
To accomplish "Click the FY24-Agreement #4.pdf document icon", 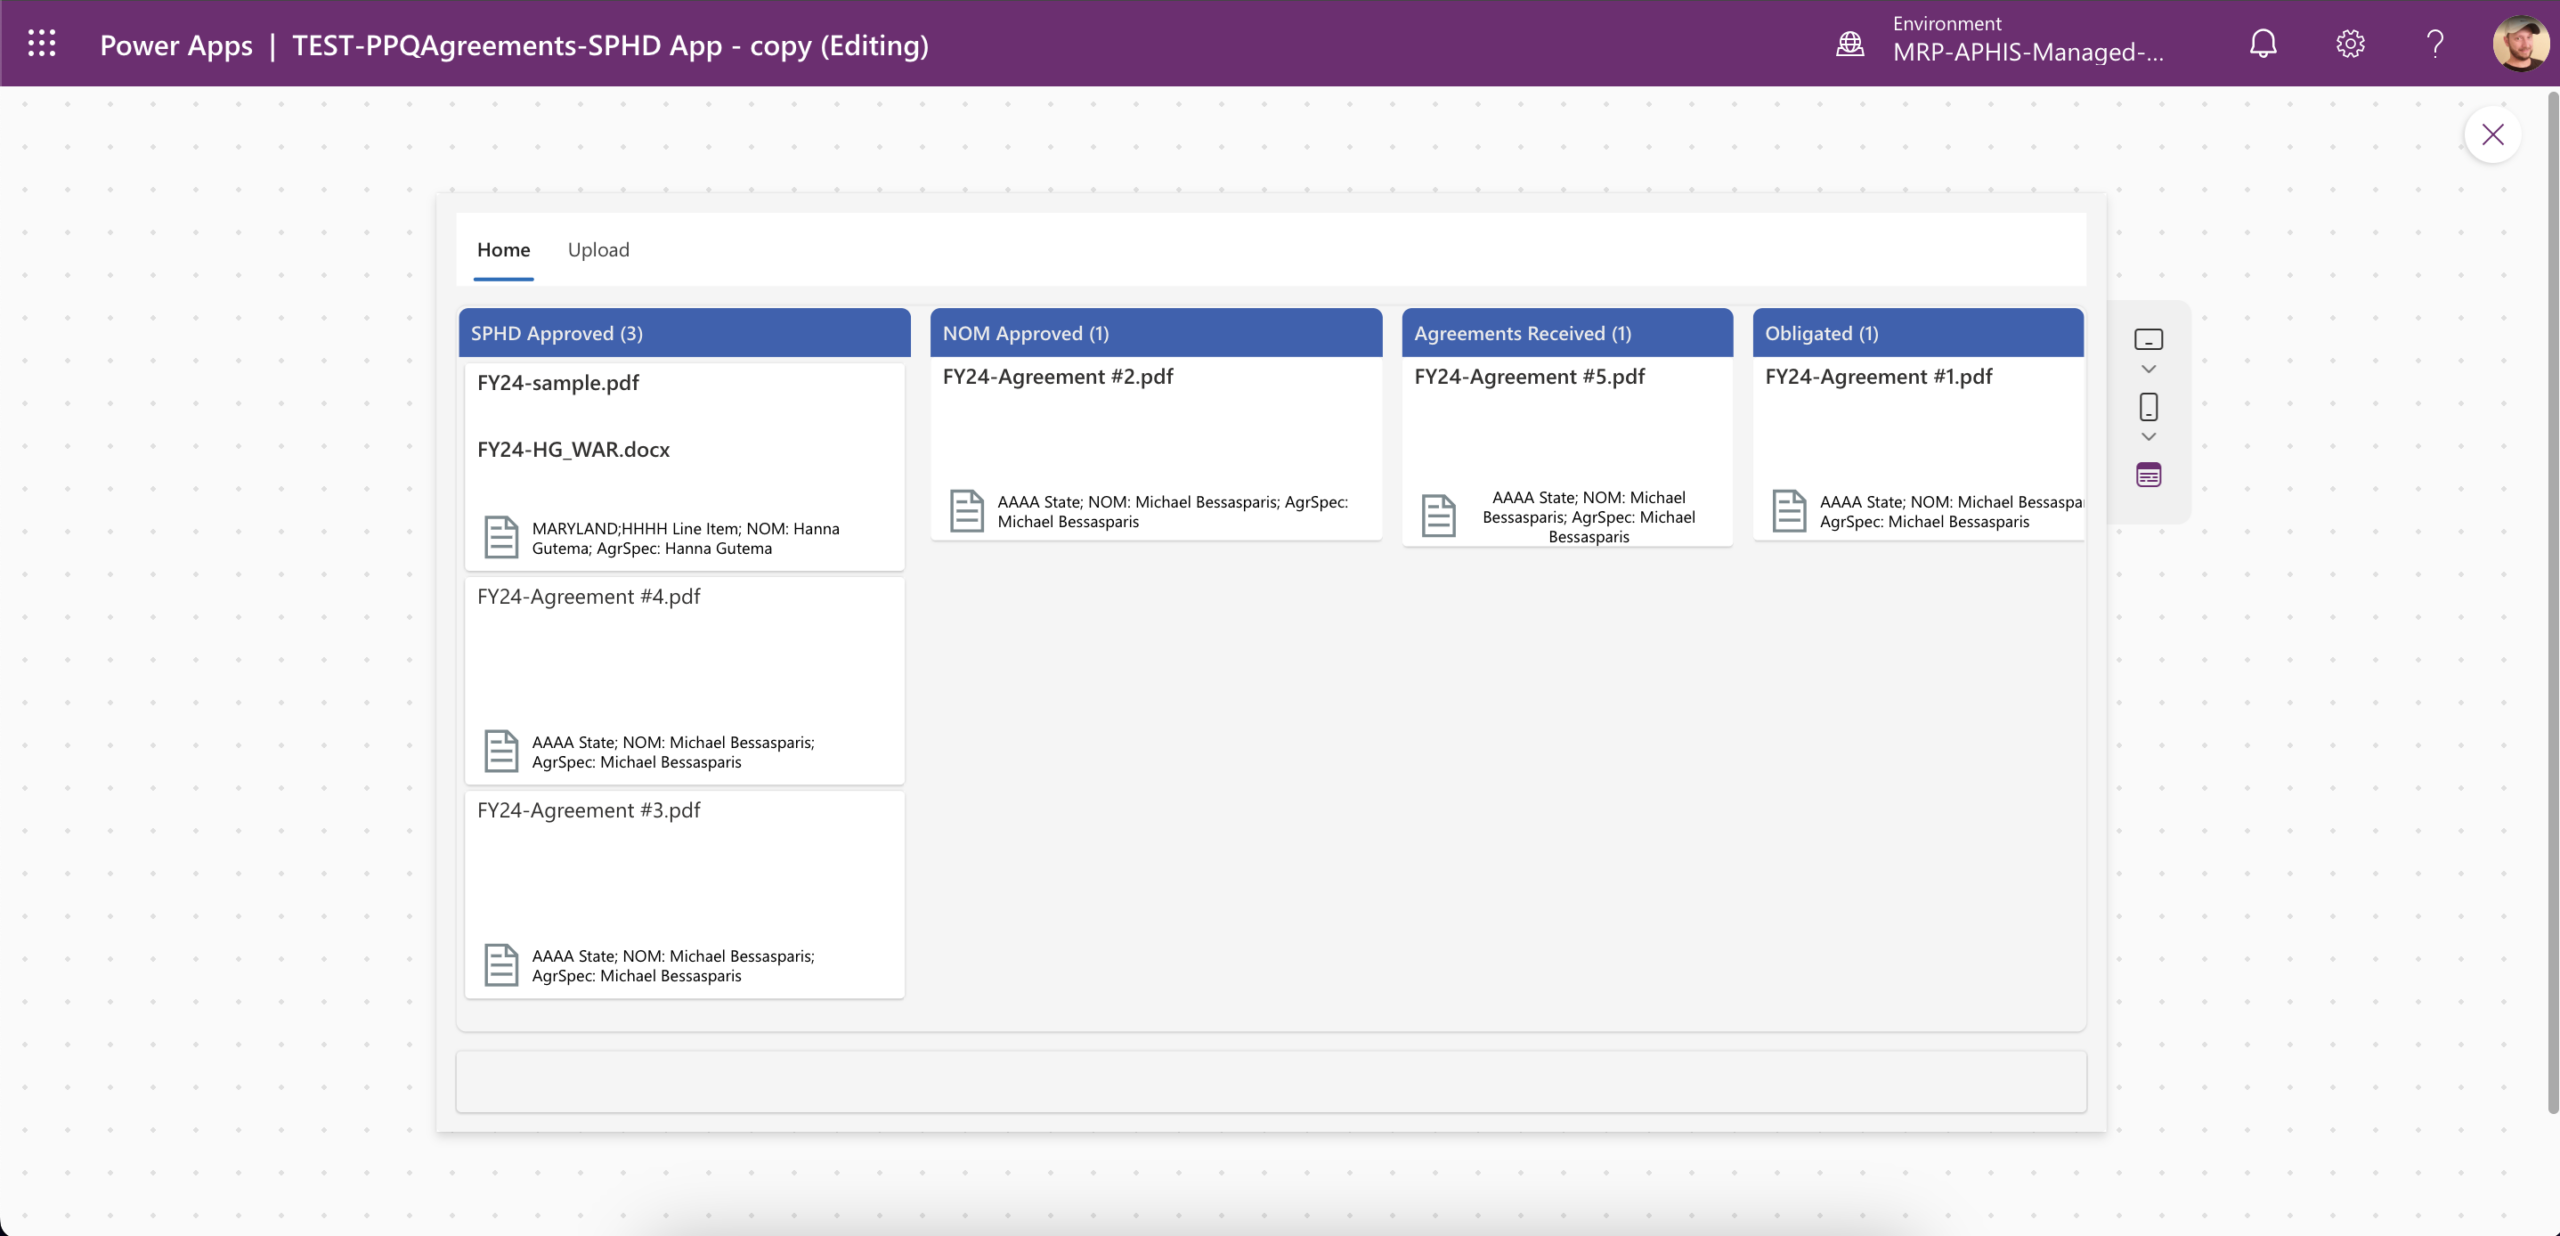I will coord(501,751).
